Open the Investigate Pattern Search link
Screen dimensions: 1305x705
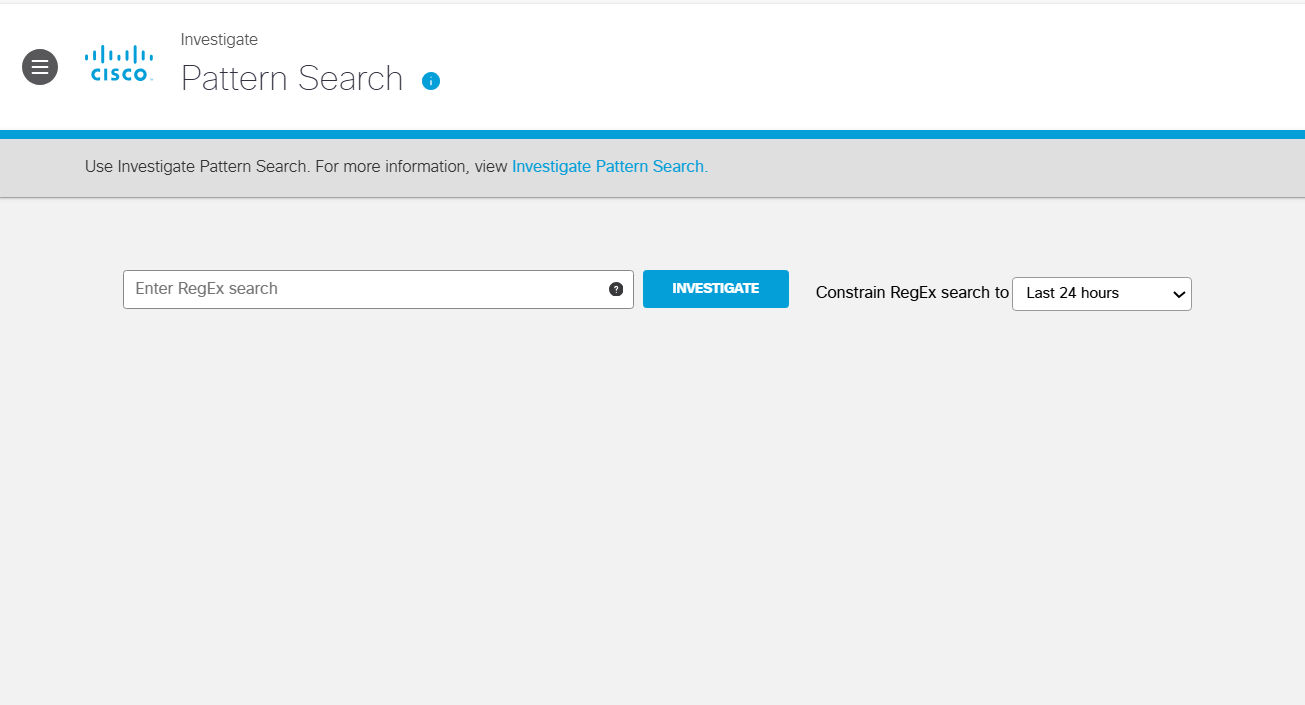[x=610, y=167]
